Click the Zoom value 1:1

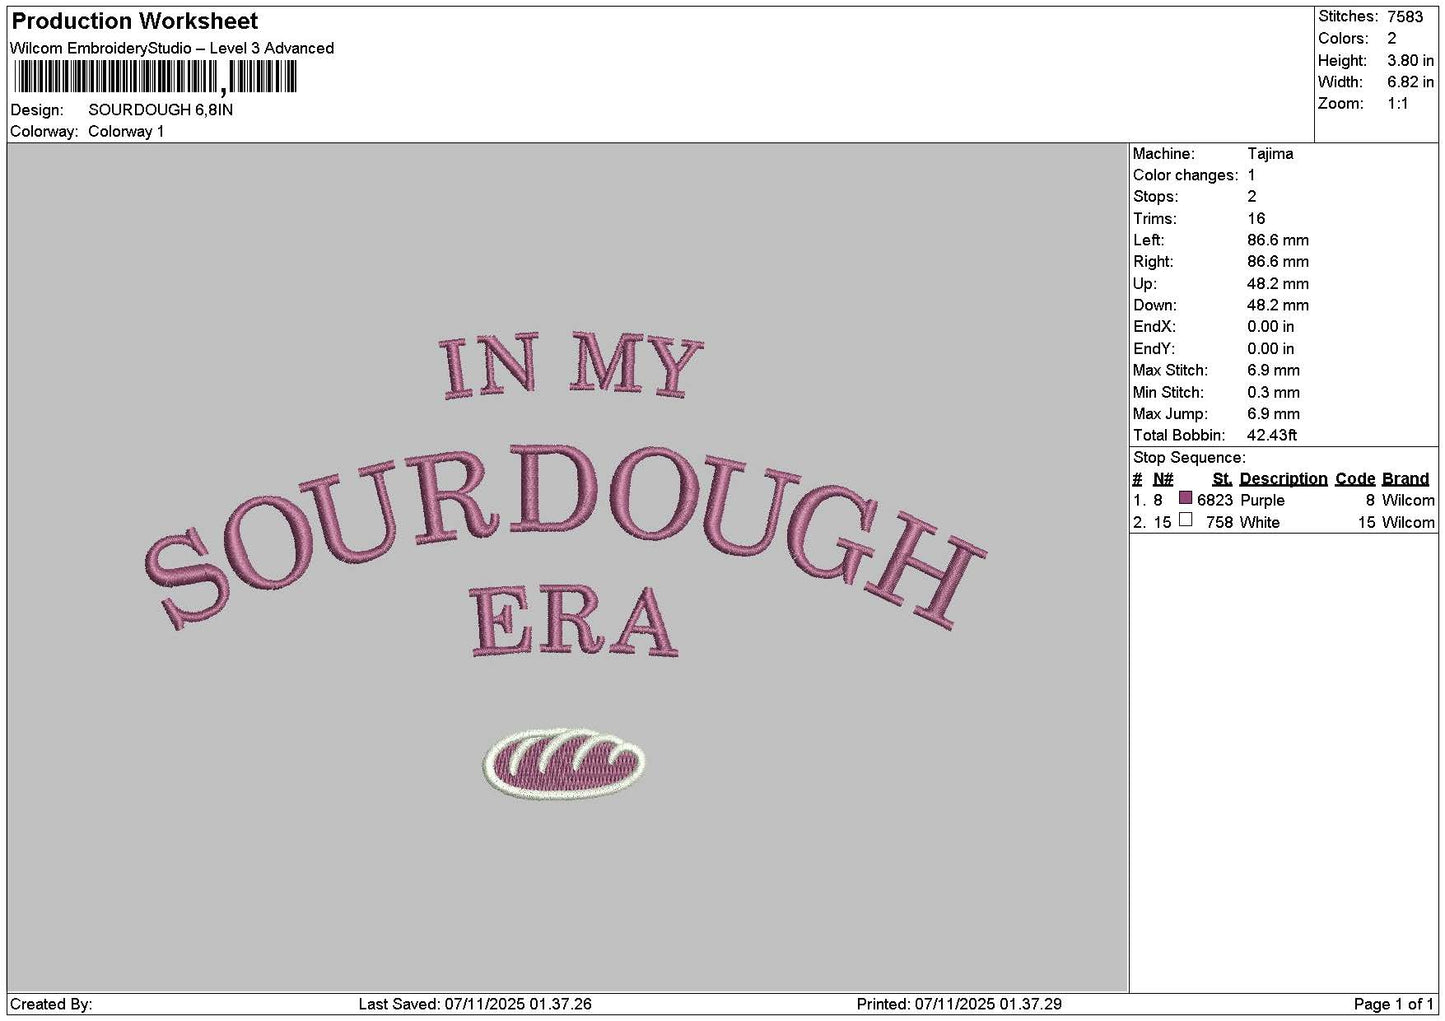point(1398,104)
